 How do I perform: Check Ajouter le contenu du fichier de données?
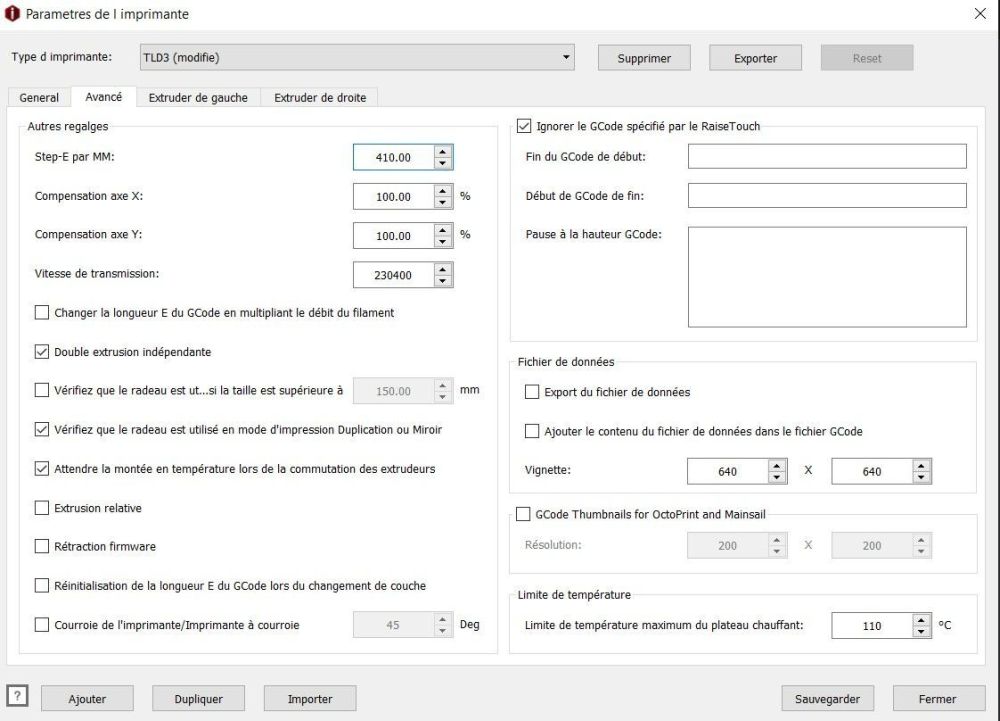click(x=531, y=431)
